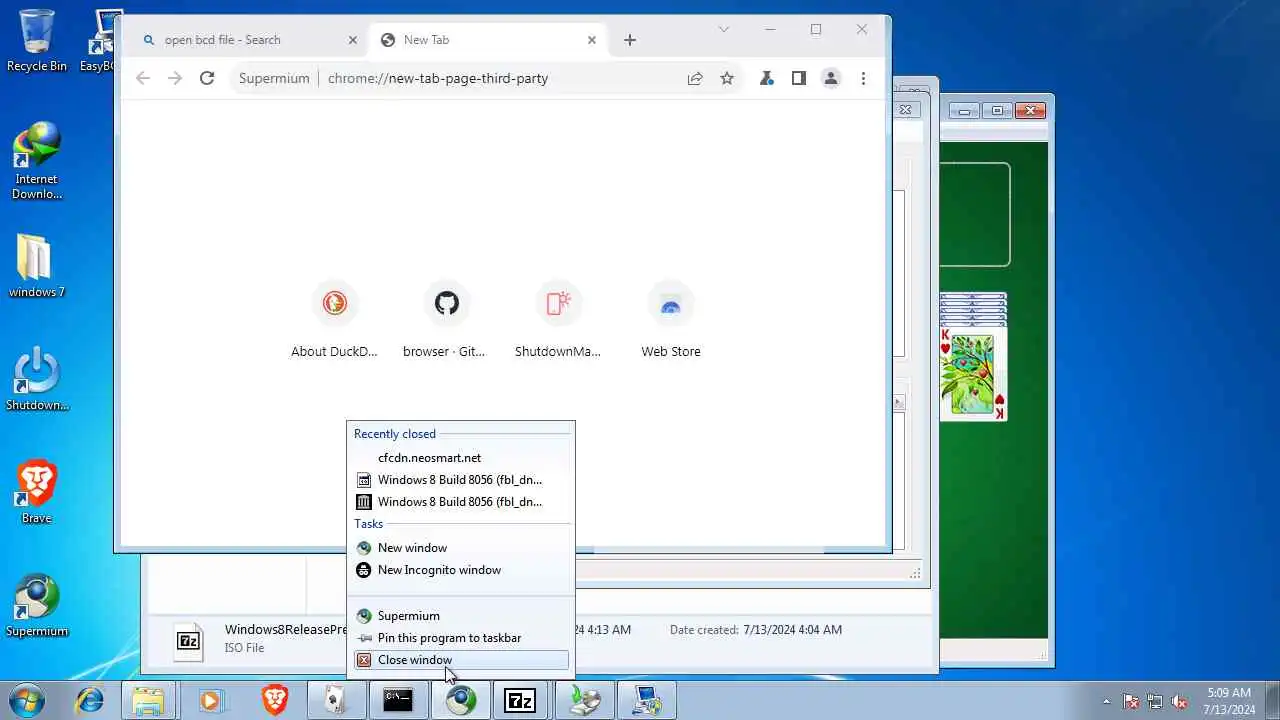The width and height of the screenshot is (1280, 720).
Task: Click the empty card slot in Solitaire
Action: [975, 214]
